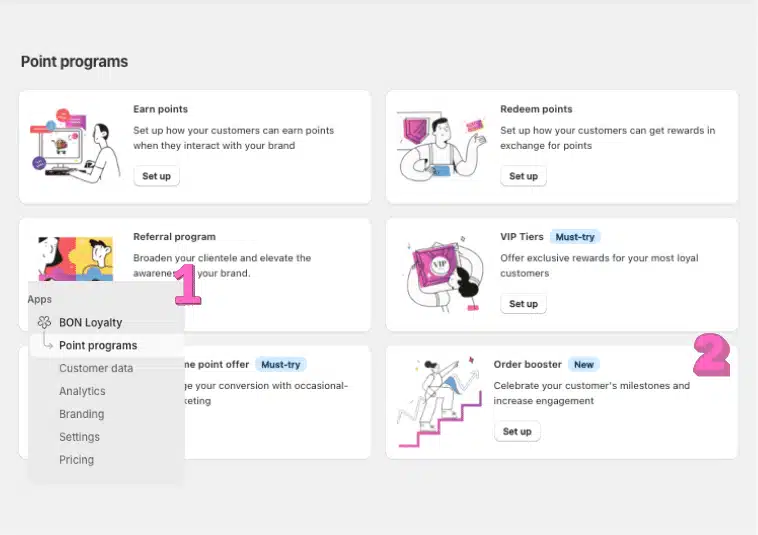Click the Must-try badge next to VIP Tiers
The image size is (758, 535).
click(575, 237)
